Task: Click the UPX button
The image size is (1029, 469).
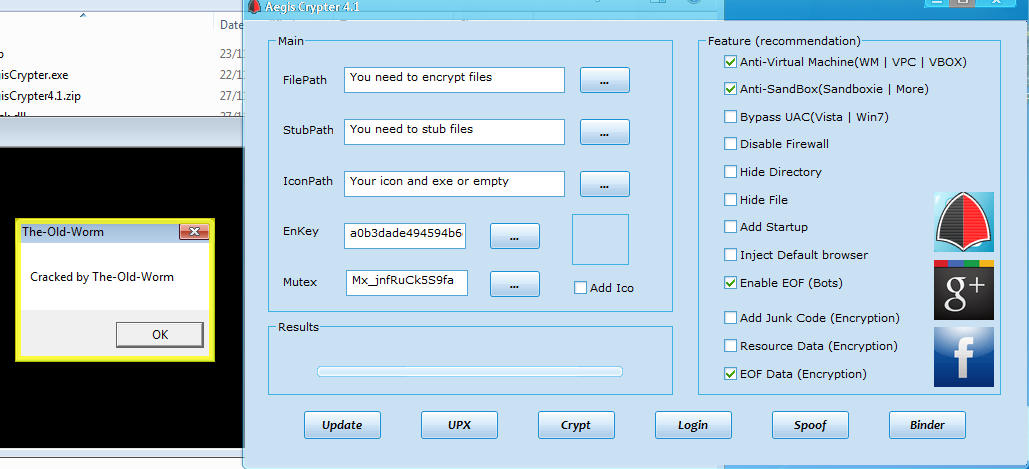Action: (459, 425)
